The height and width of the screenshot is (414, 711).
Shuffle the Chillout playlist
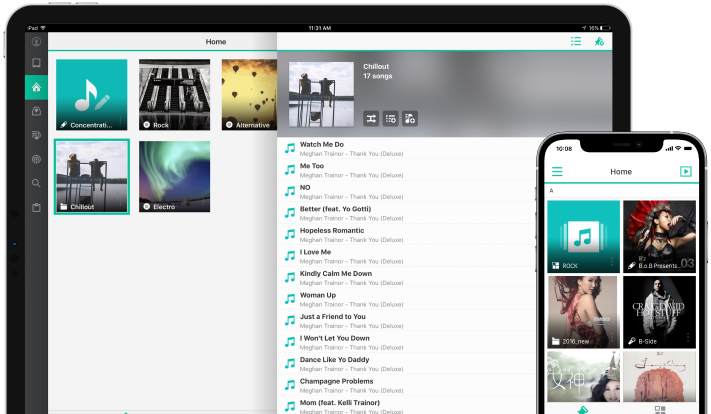pyautogui.click(x=371, y=119)
